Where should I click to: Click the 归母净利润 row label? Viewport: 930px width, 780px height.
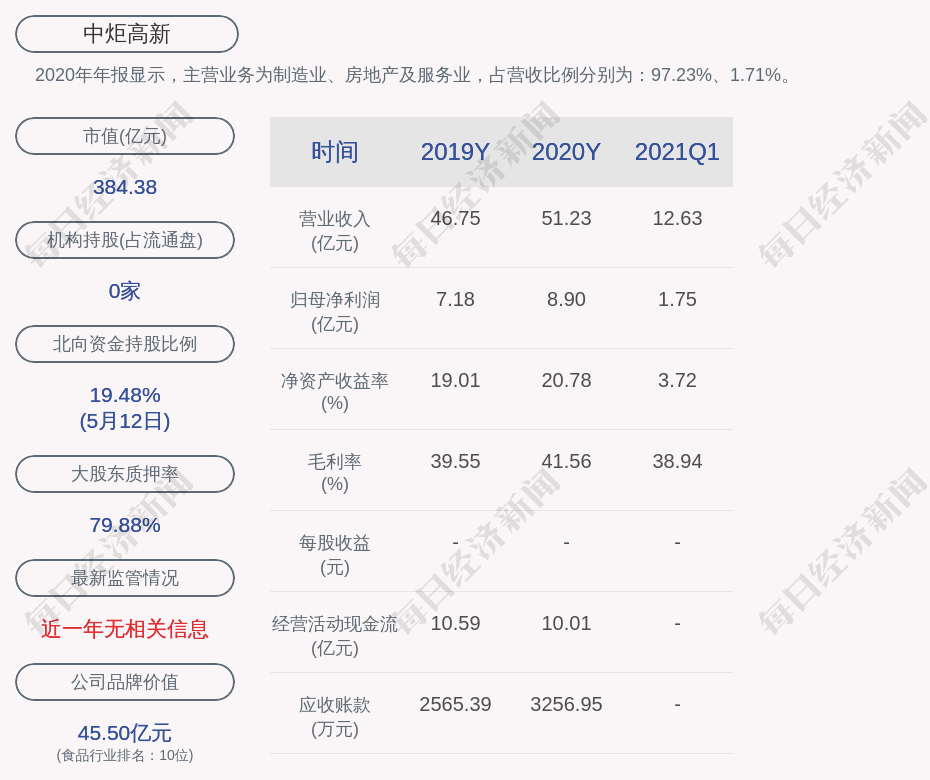coord(335,312)
